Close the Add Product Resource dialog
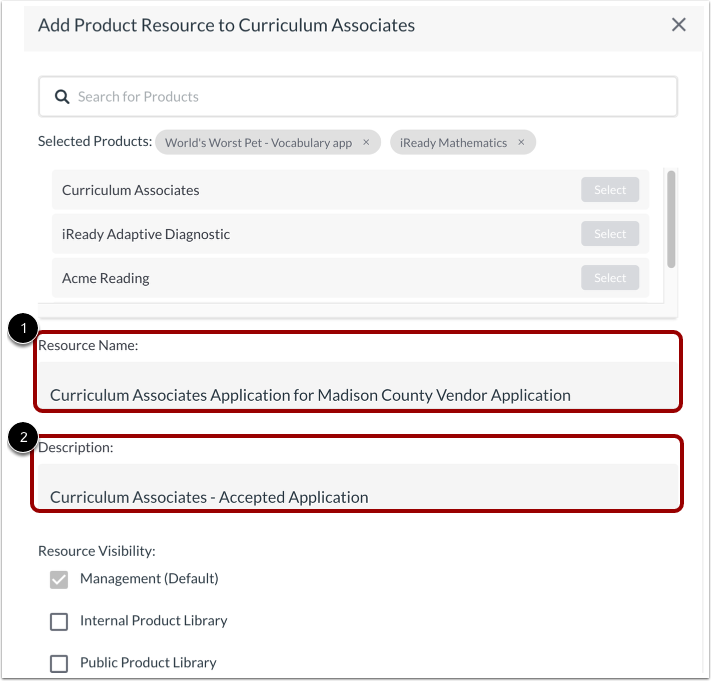 coord(679,25)
